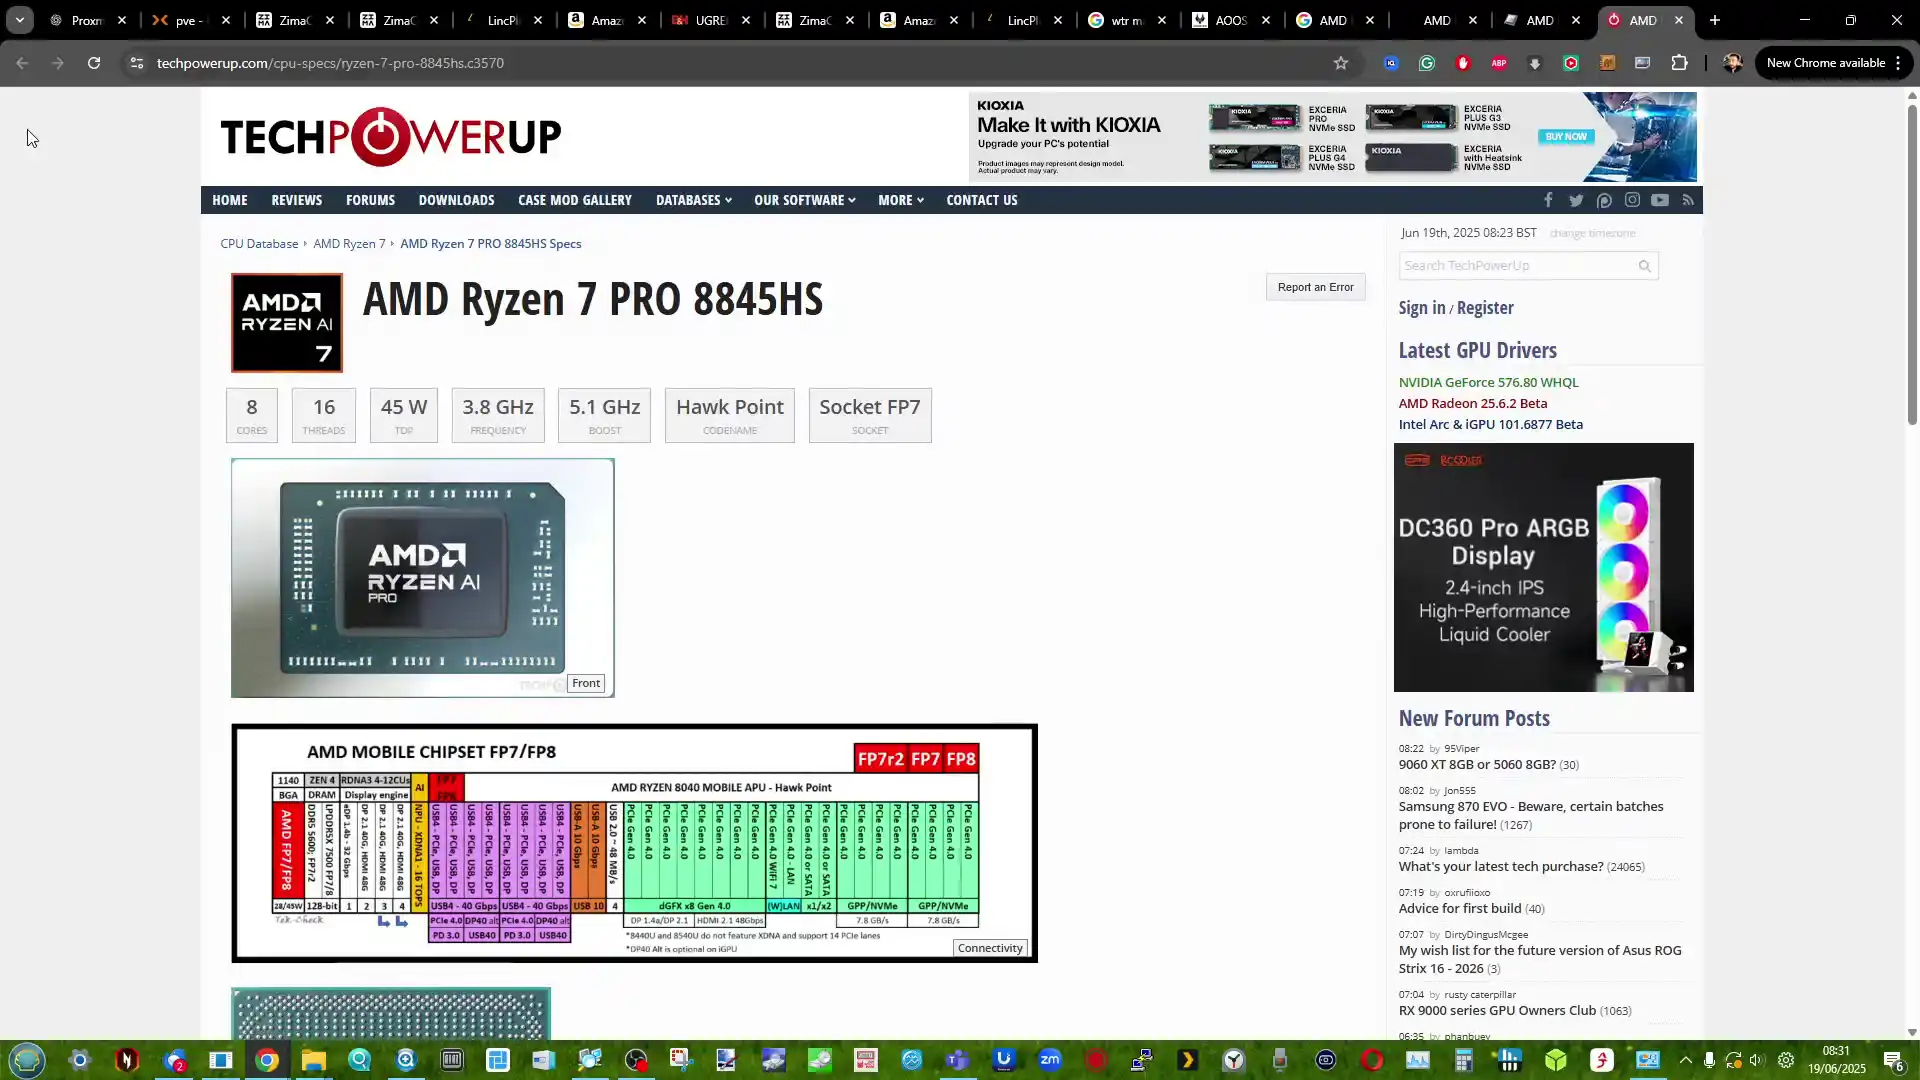The image size is (1920, 1080).
Task: Click the Report an Error button
Action: coord(1315,287)
